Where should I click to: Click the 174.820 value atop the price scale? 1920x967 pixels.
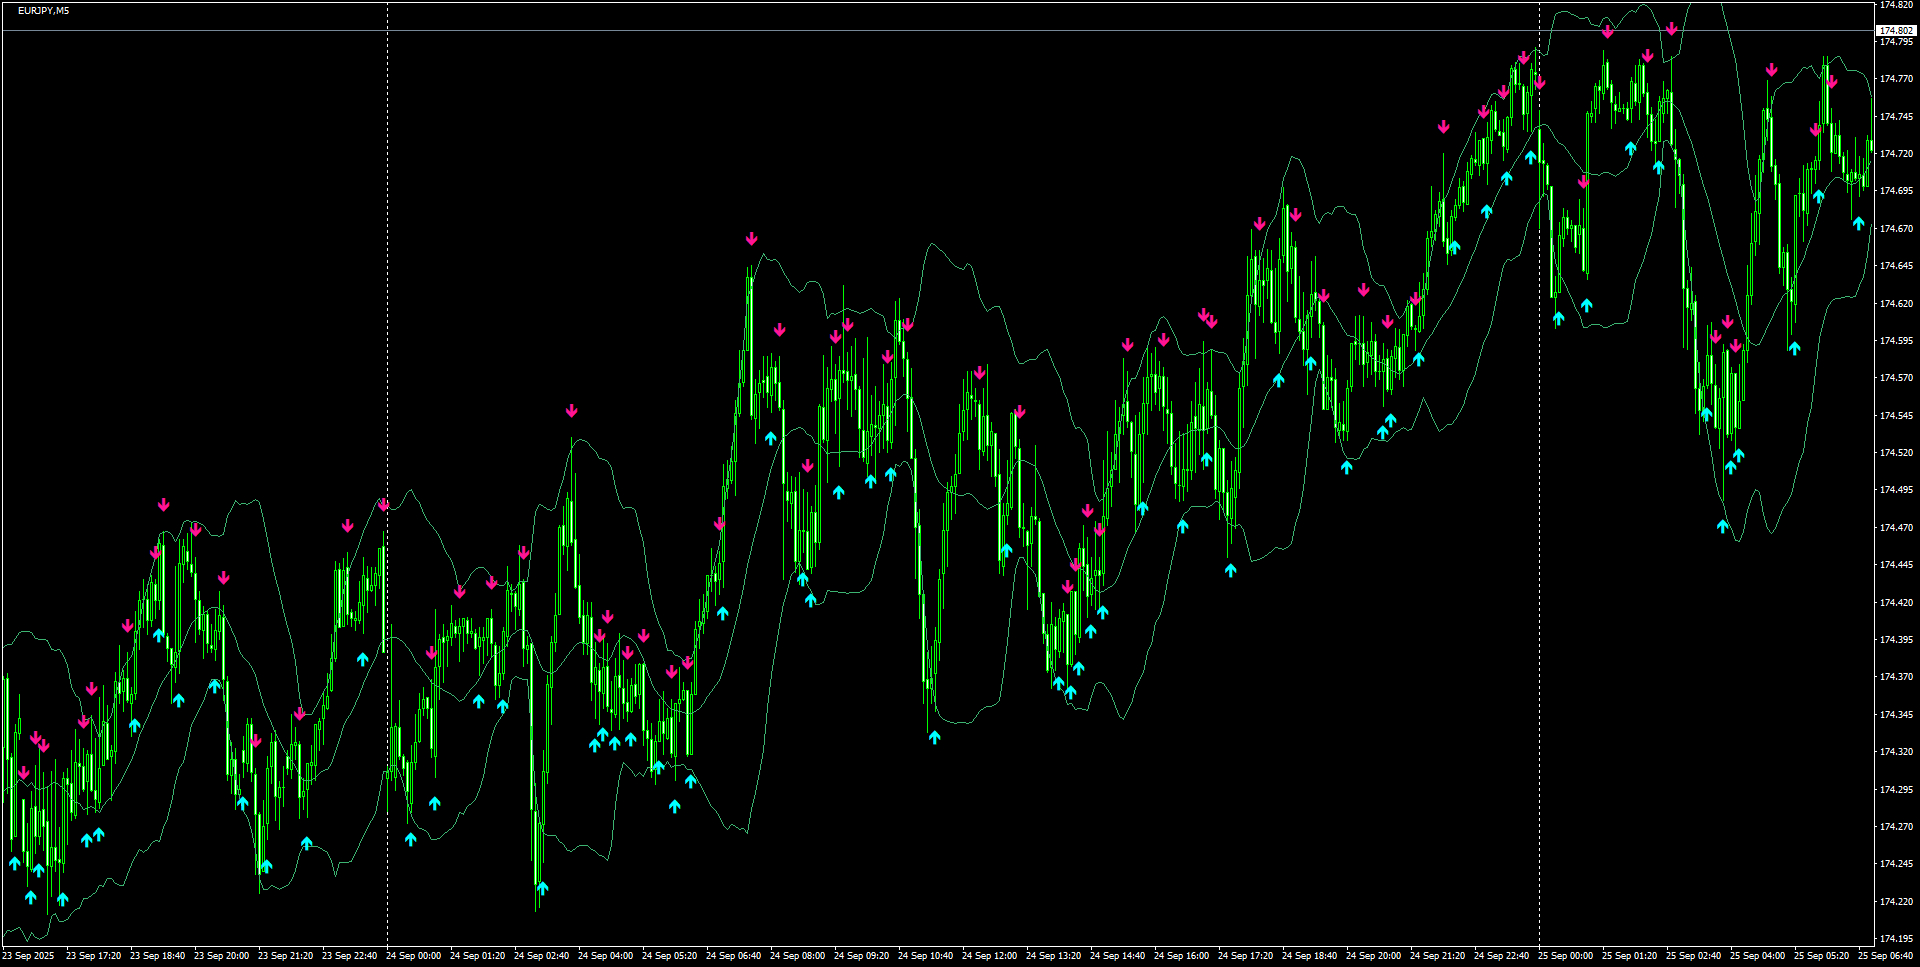(1897, 5)
